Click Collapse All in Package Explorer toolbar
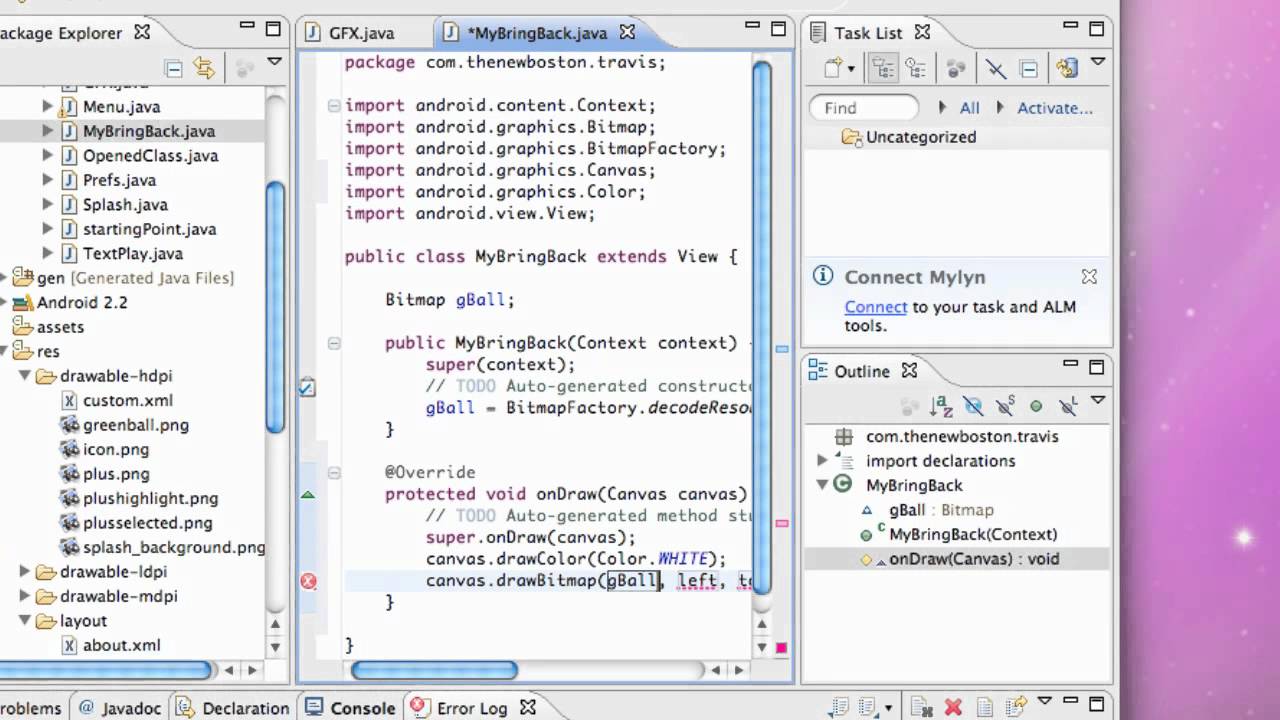The width and height of the screenshot is (1280, 720). [x=174, y=68]
